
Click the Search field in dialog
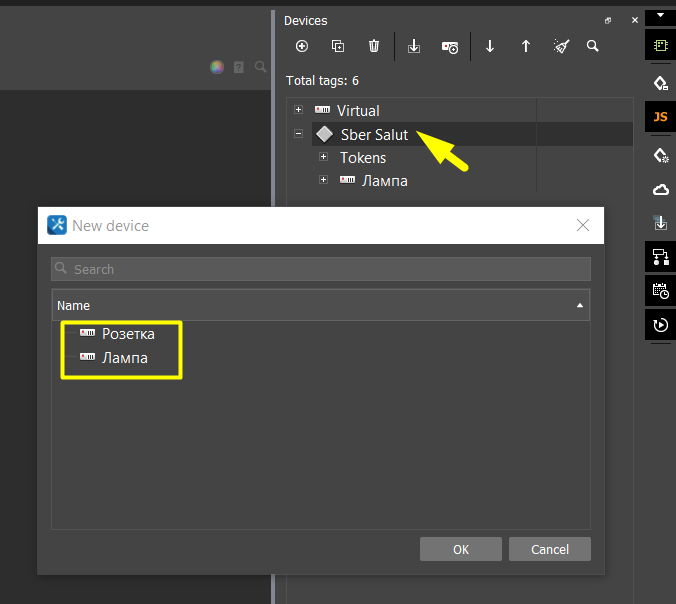click(x=320, y=269)
